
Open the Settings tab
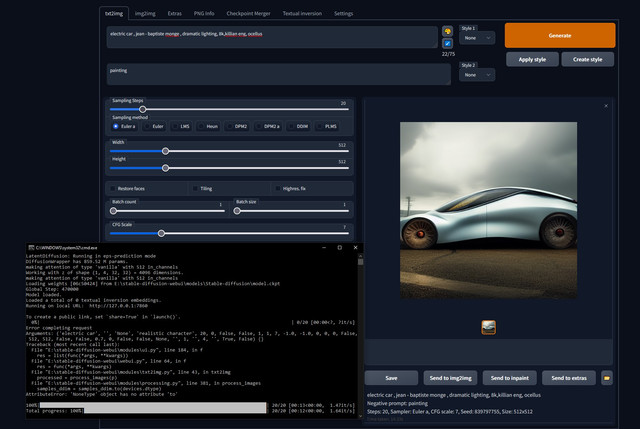click(343, 13)
